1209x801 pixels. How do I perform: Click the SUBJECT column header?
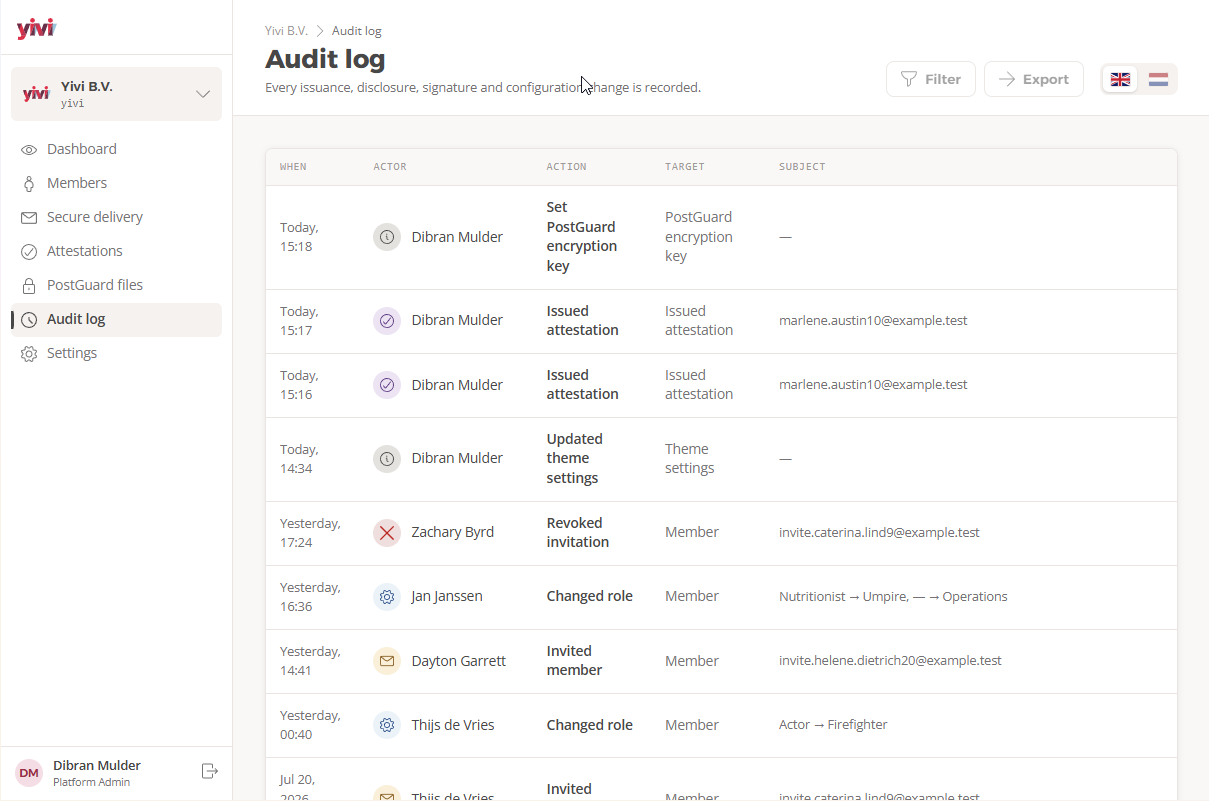802,167
